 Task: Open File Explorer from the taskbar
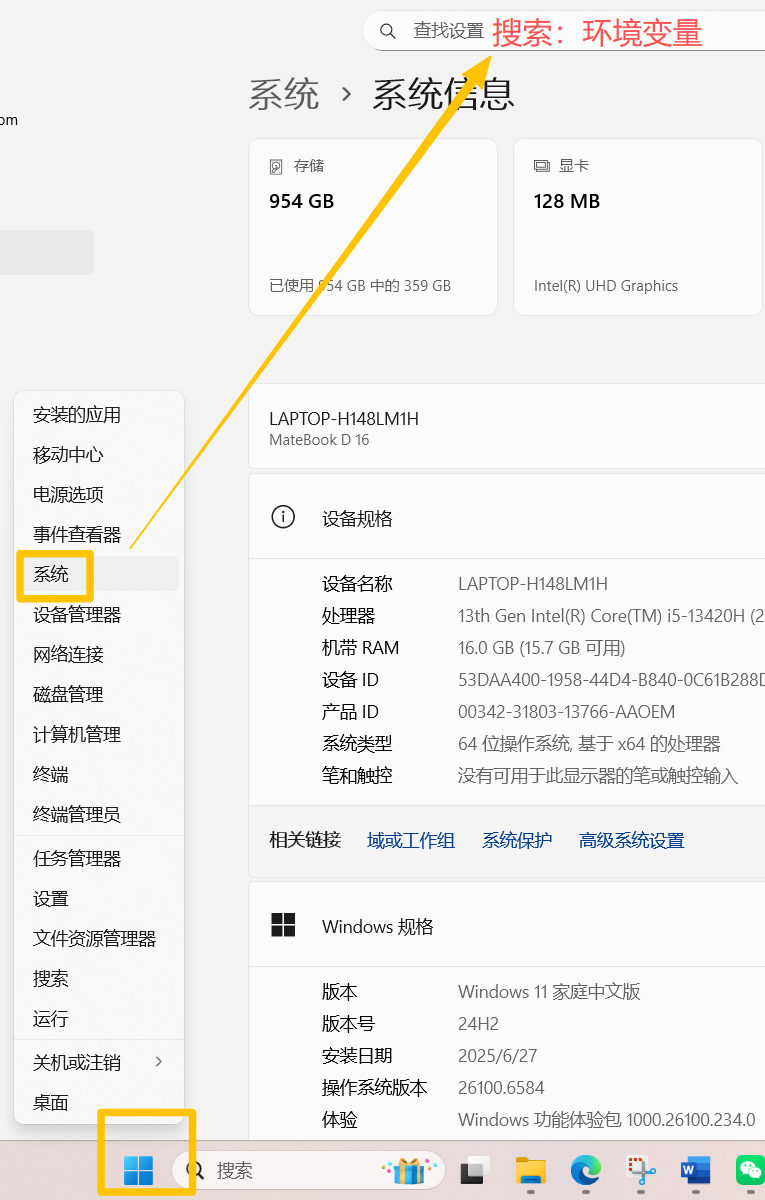coord(530,1170)
